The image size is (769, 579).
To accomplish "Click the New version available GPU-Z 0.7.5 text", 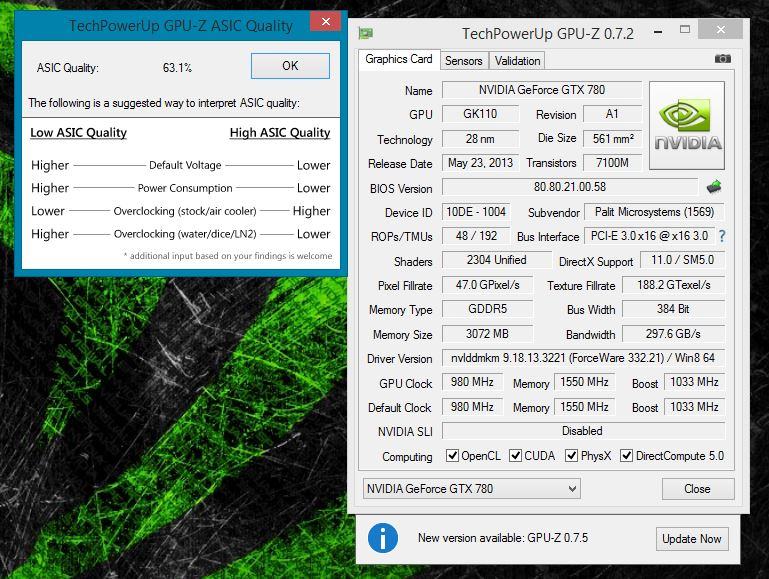I will pos(503,538).
